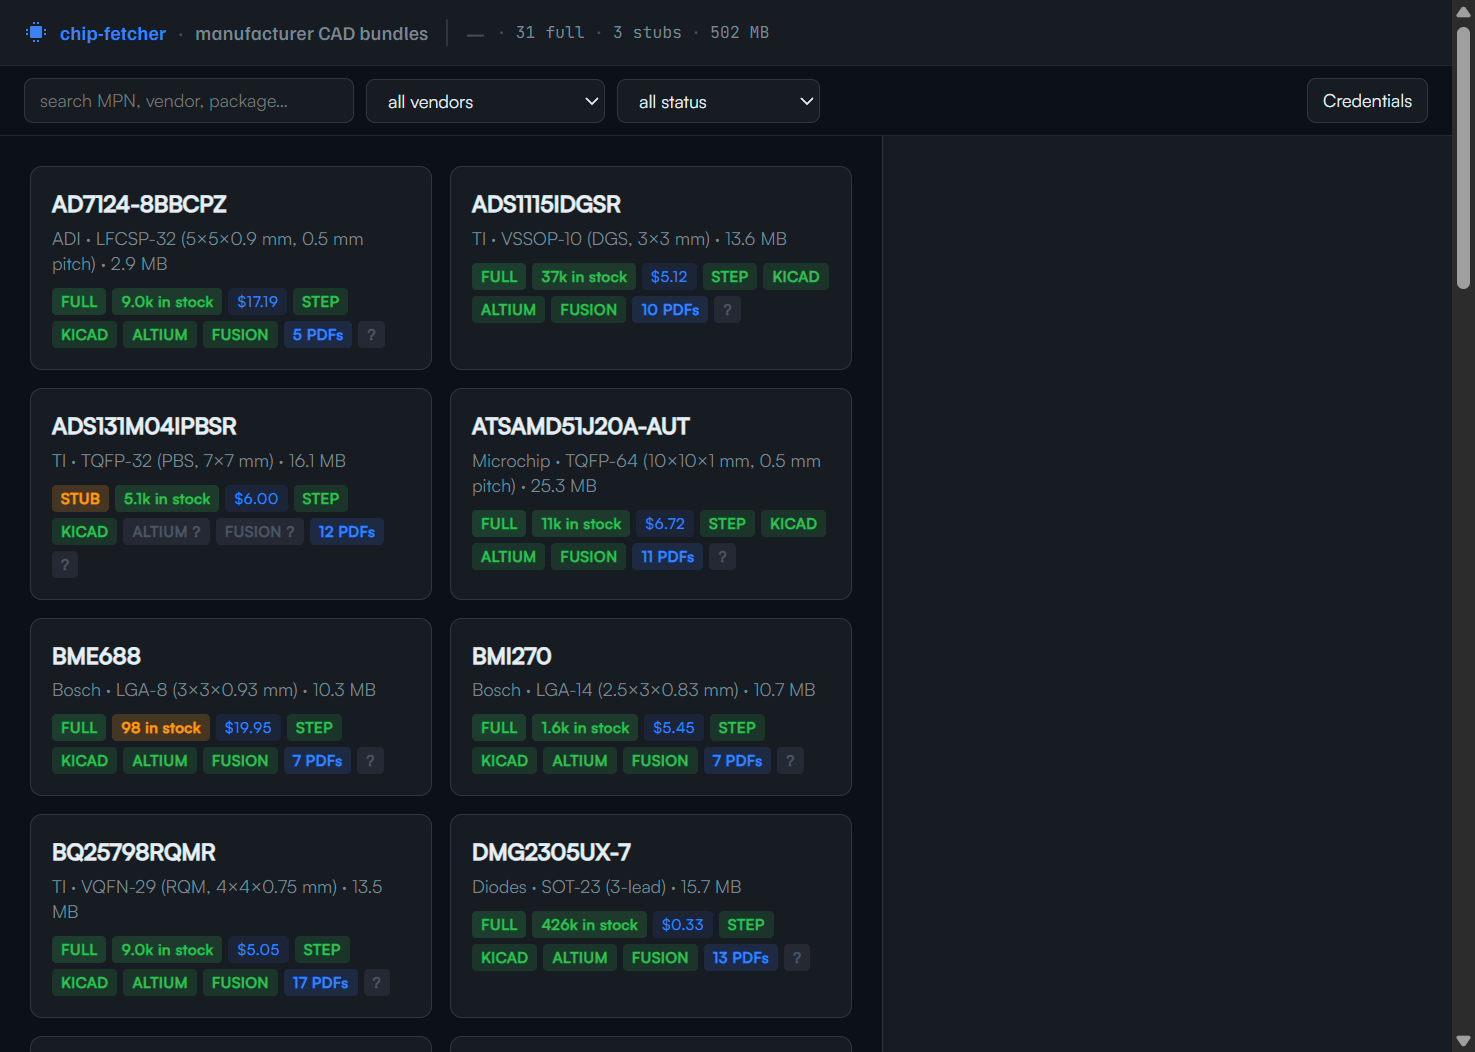Click the 426k in stock badge on DMG2305UX-7

pos(589,925)
